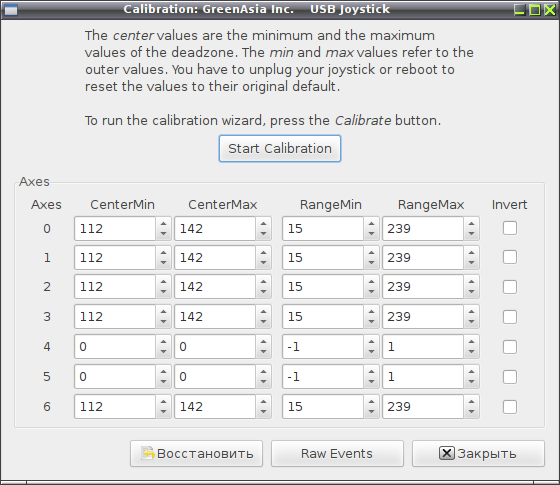The image size is (560, 485).
Task: Increase CenterMax of axis 6 with up arrow
Action: pyautogui.click(x=264, y=402)
